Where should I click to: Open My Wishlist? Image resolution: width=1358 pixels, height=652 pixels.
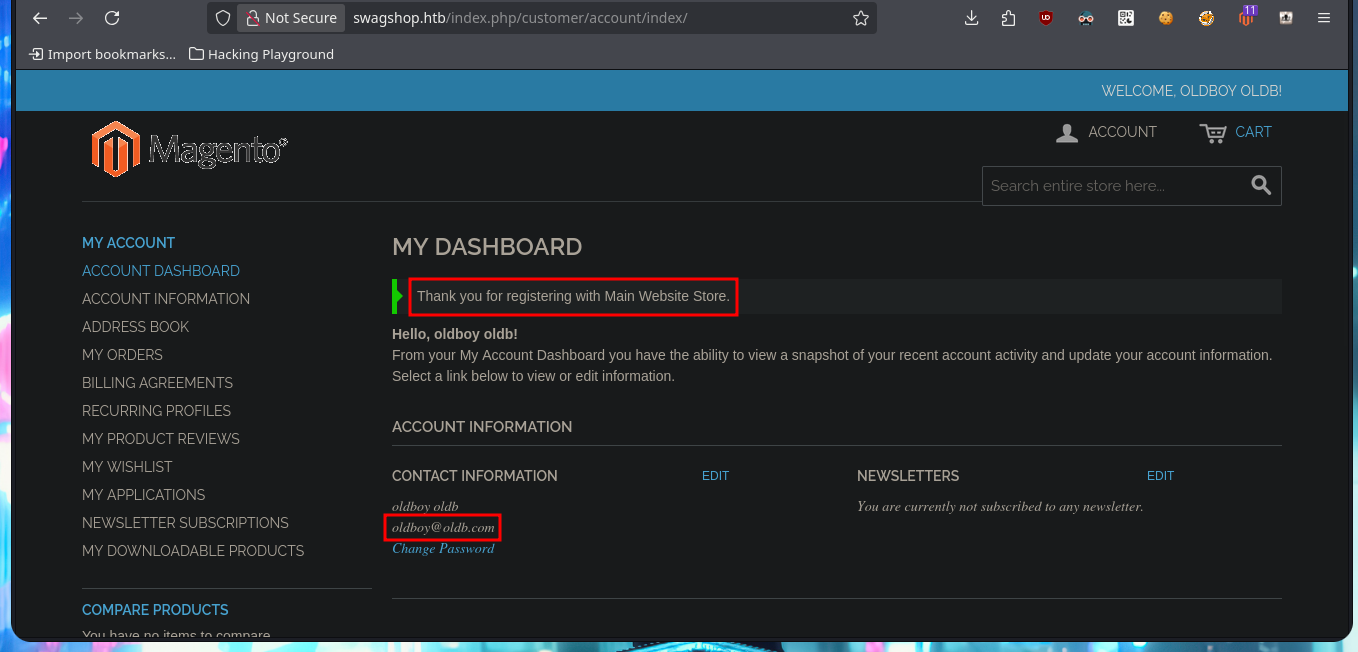coord(127,467)
